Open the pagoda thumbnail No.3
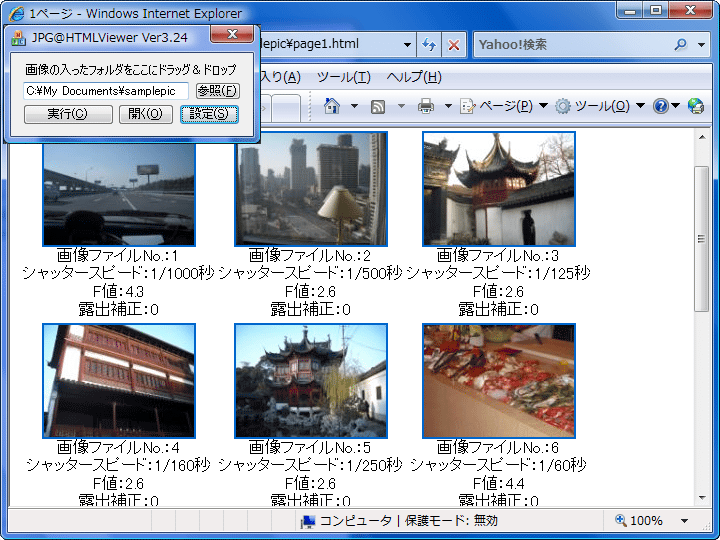Image resolution: width=720 pixels, height=540 pixels. point(499,189)
